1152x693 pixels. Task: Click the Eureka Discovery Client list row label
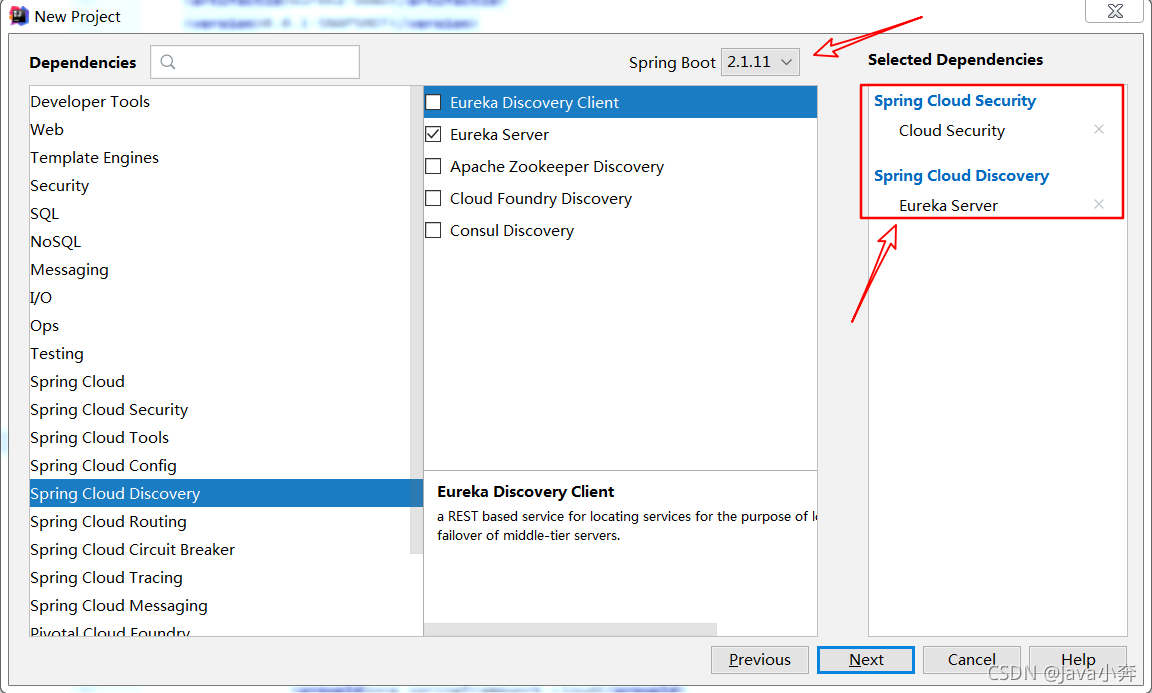tap(534, 102)
